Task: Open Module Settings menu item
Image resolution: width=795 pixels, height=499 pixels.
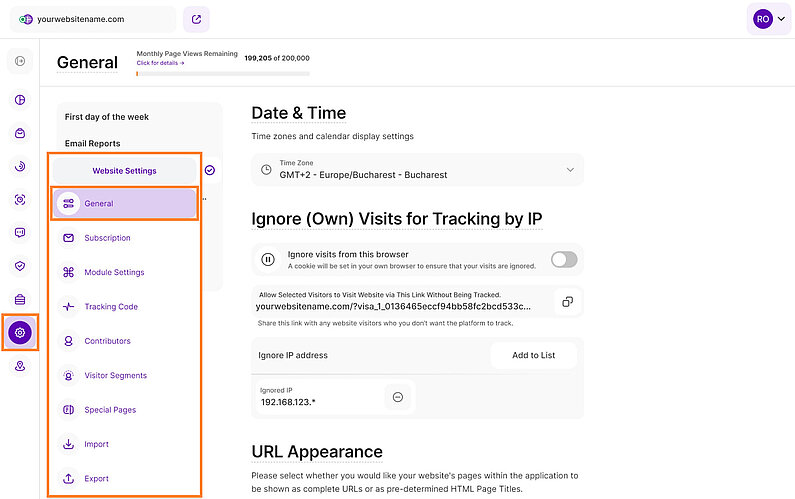Action: (114, 272)
